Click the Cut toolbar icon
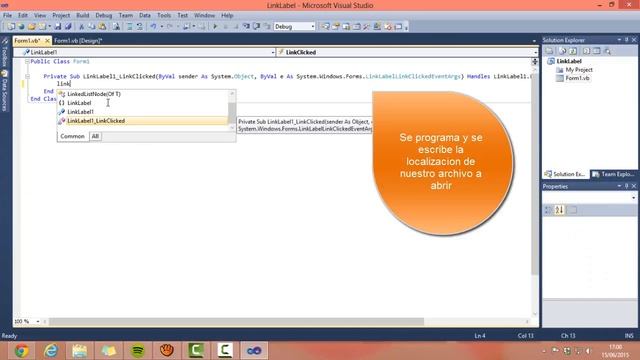Viewport: 640px width, 360px height. coord(82,27)
